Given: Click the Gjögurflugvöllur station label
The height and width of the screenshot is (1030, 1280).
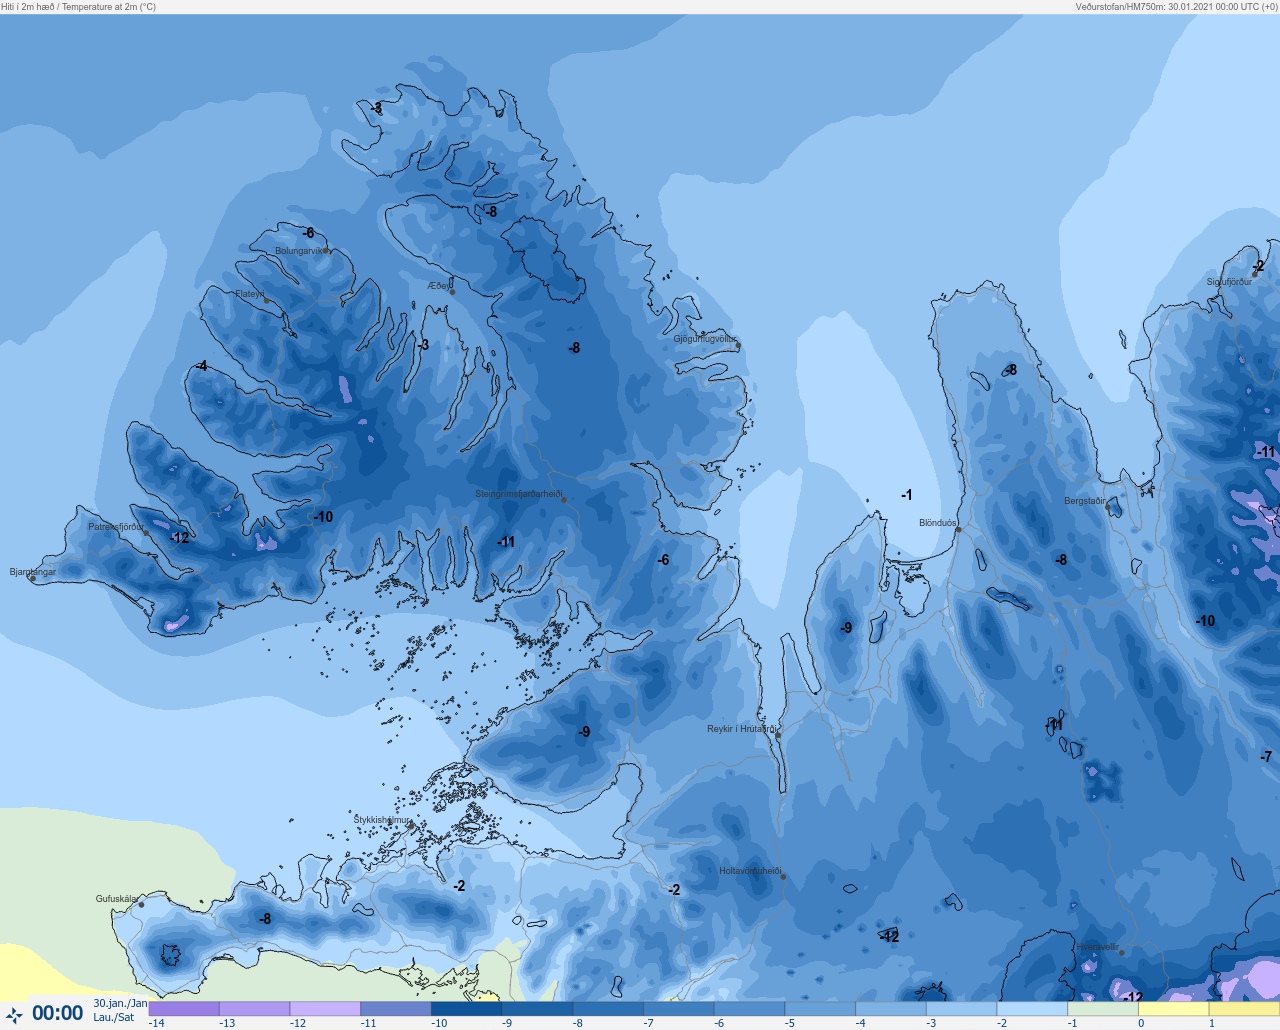Looking at the screenshot, I should tap(705, 339).
